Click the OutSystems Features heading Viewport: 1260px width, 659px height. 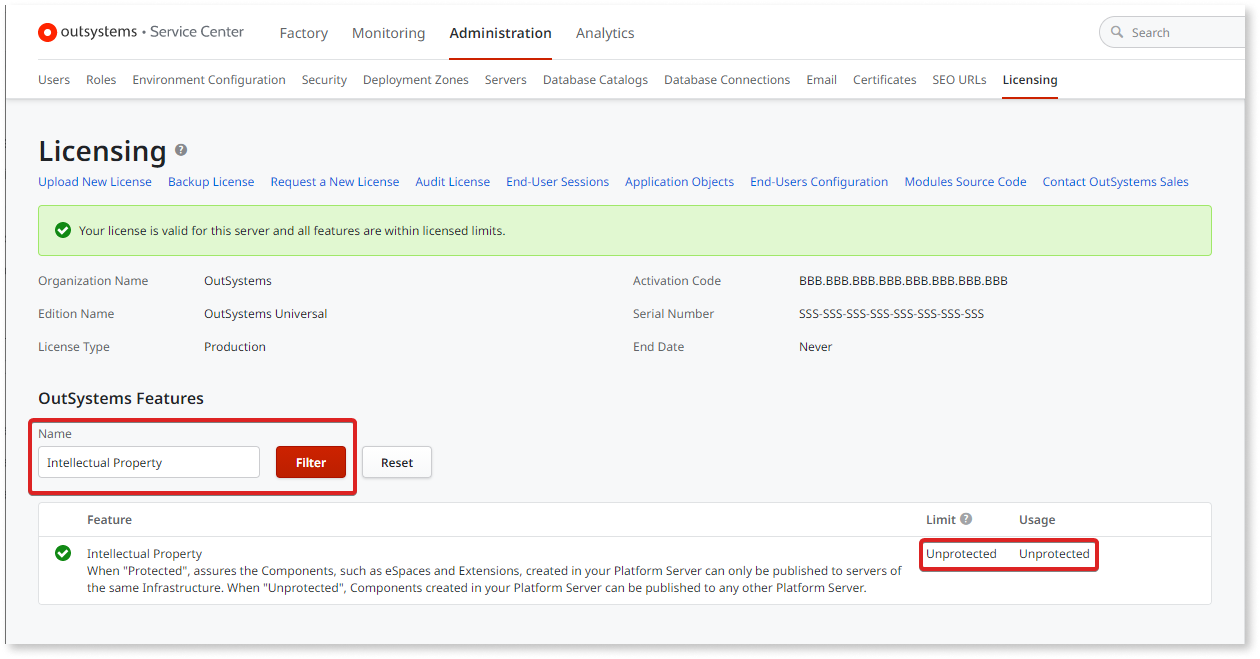(x=121, y=398)
